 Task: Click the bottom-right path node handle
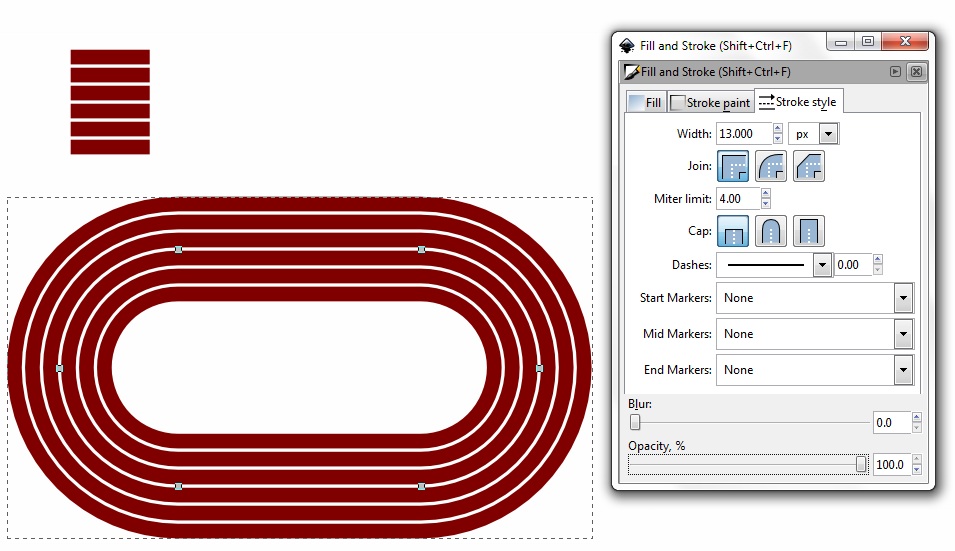pos(421,486)
